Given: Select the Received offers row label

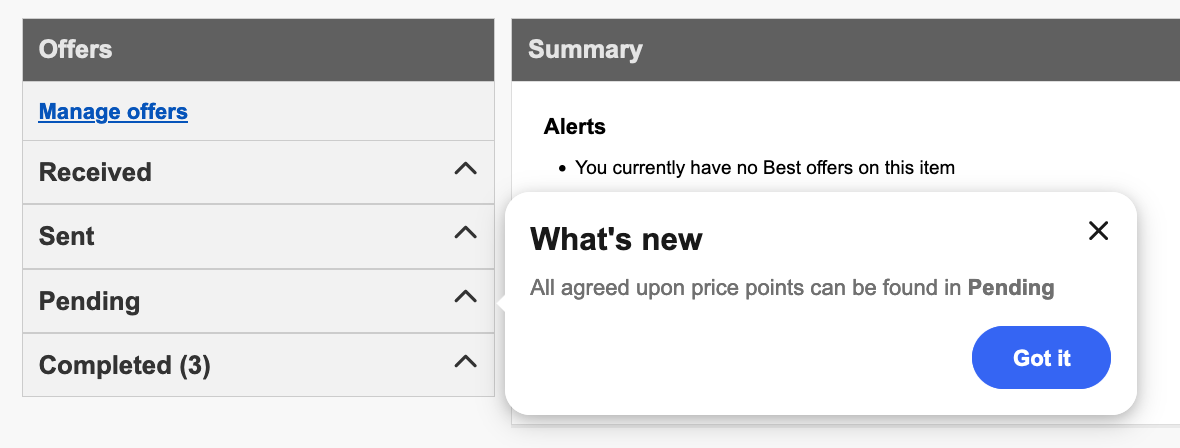Looking at the screenshot, I should coord(95,172).
